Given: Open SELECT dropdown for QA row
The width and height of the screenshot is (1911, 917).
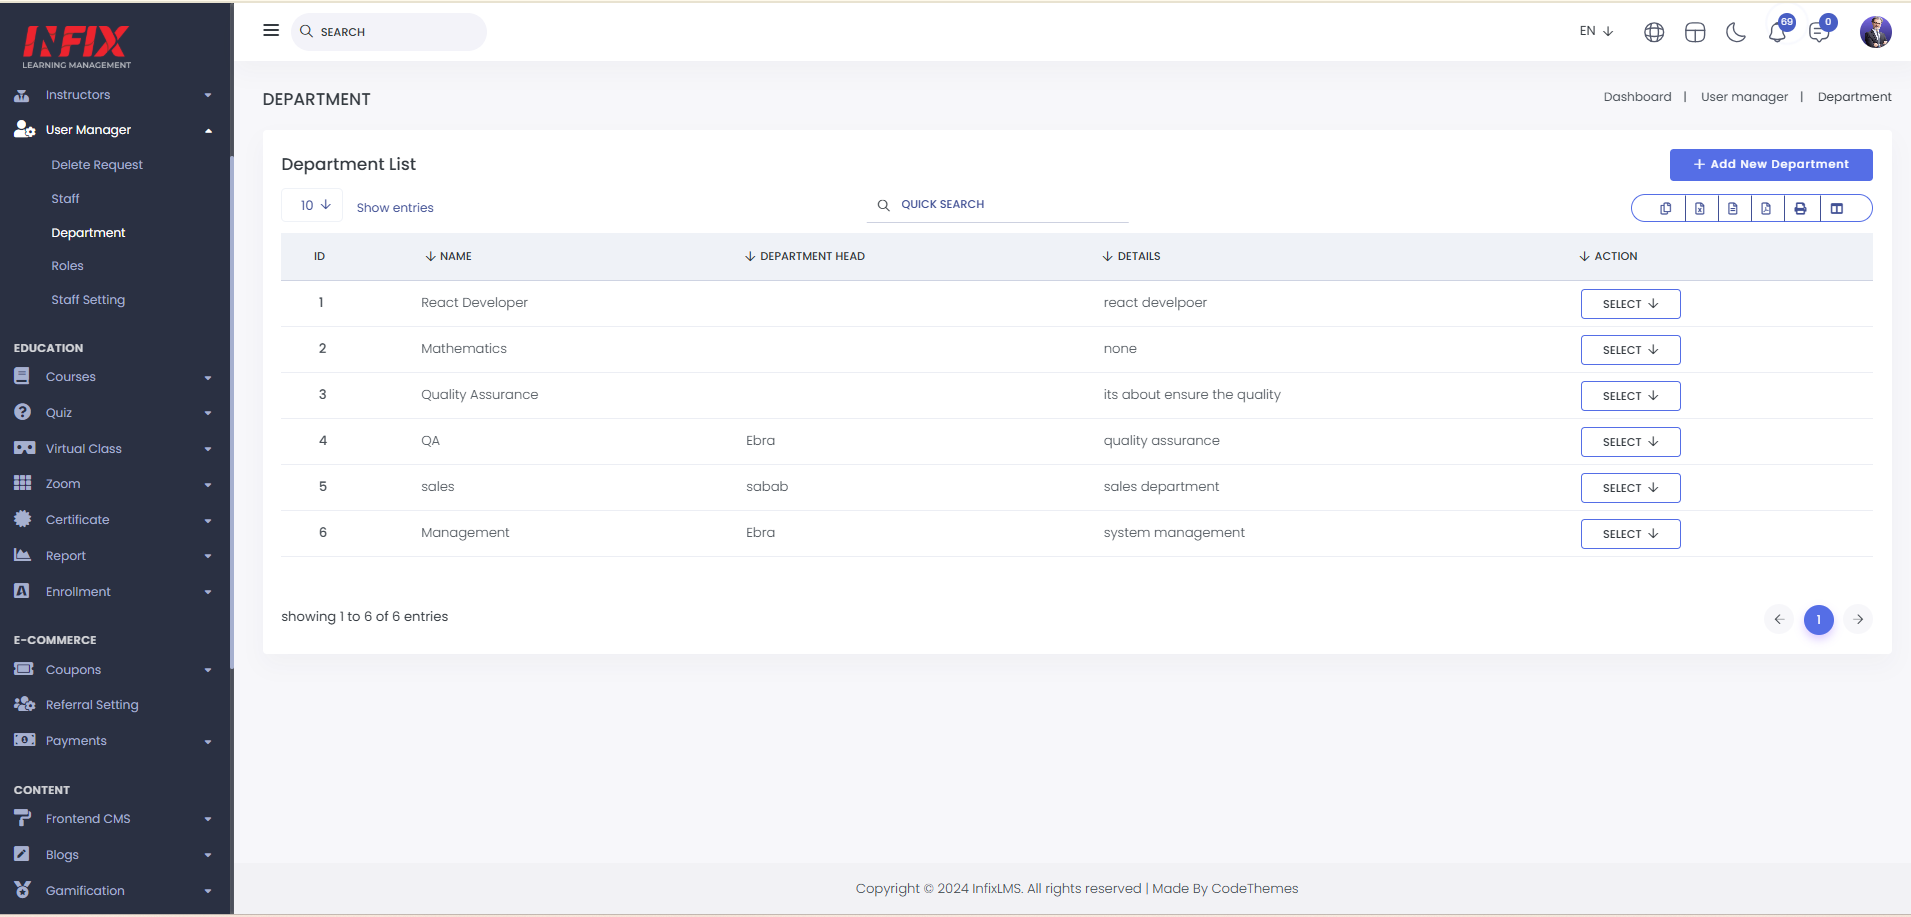Looking at the screenshot, I should 1630,442.
